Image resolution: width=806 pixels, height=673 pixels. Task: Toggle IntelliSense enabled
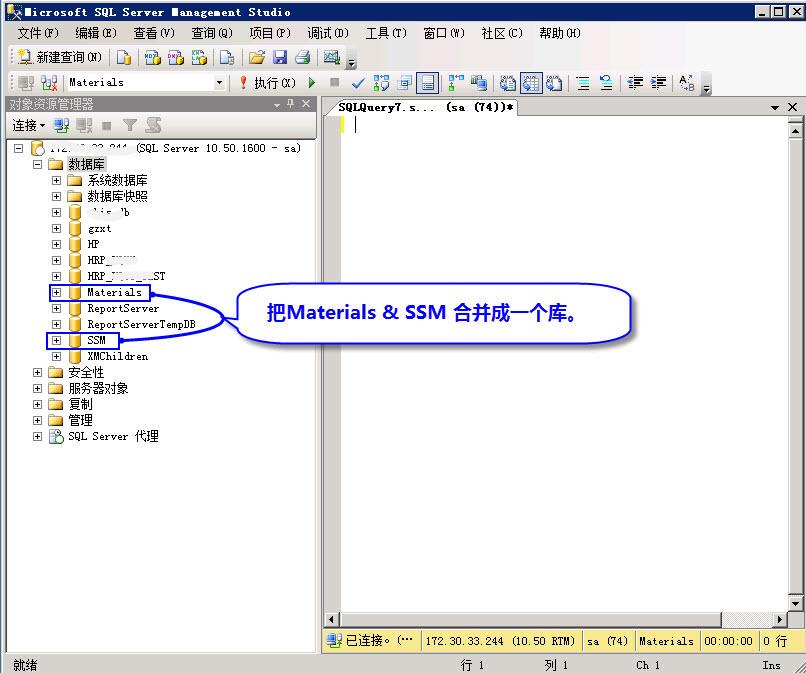(428, 83)
